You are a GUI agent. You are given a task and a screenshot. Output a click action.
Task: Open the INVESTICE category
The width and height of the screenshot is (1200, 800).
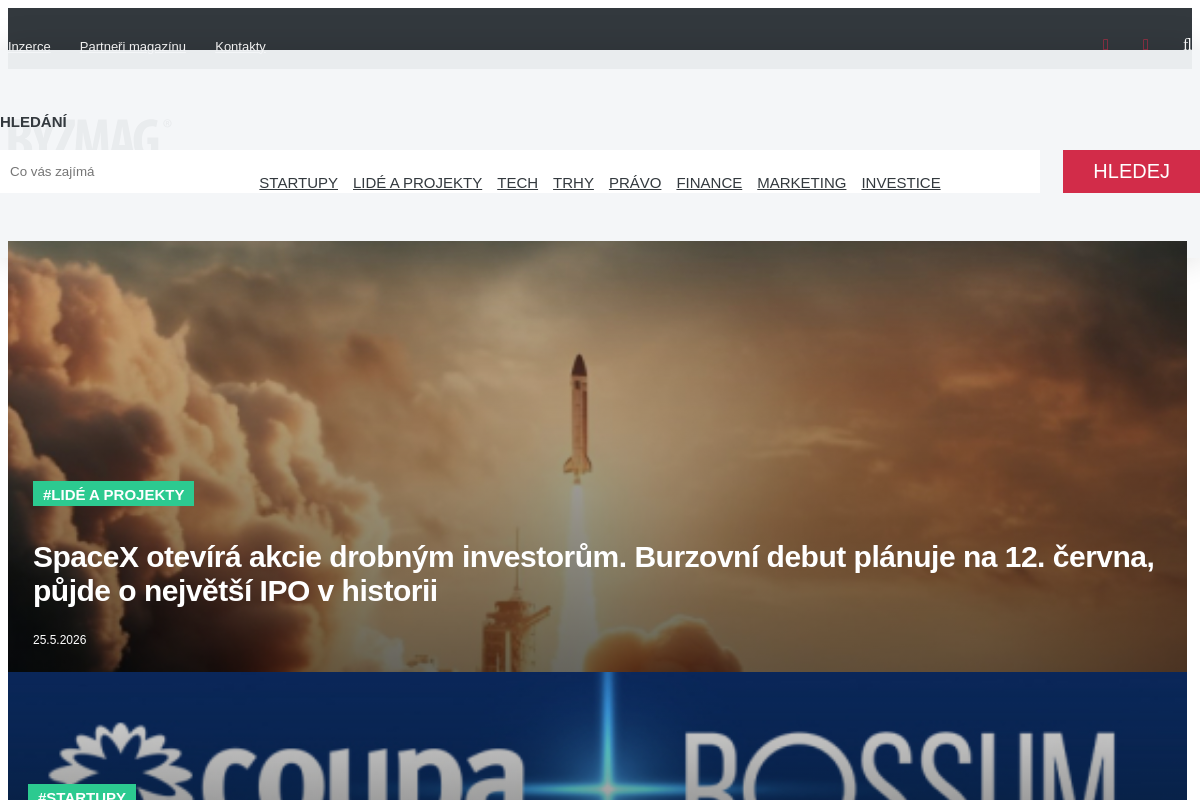coord(901,182)
